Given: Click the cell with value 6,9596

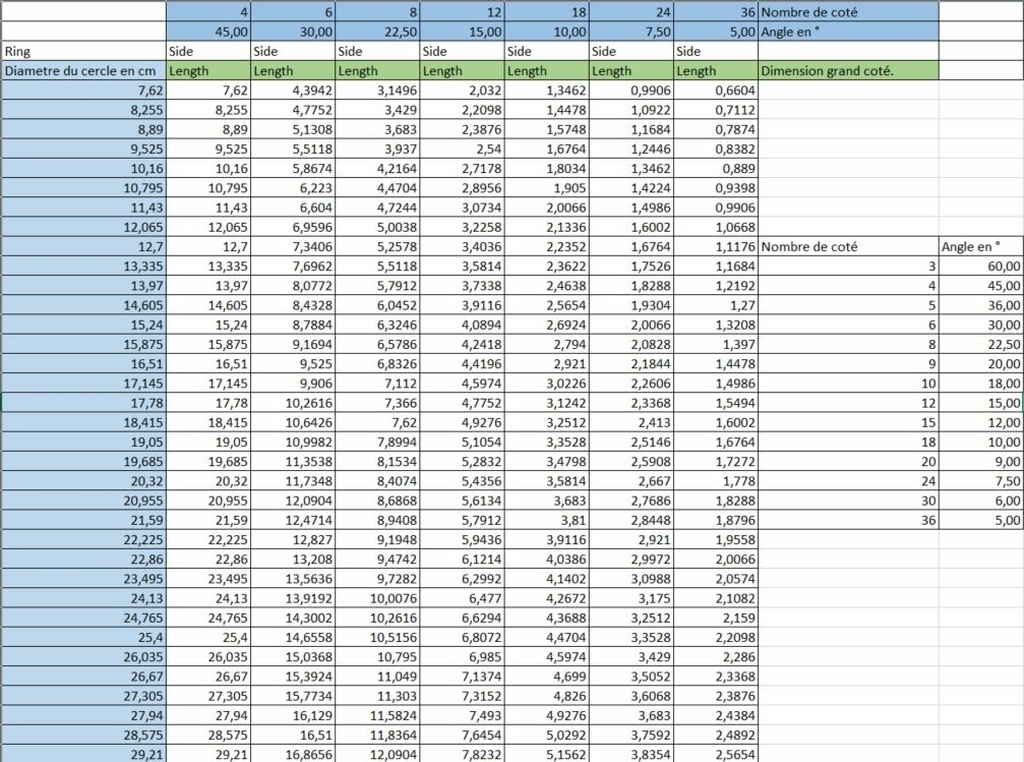Looking at the screenshot, I should coord(293,227).
